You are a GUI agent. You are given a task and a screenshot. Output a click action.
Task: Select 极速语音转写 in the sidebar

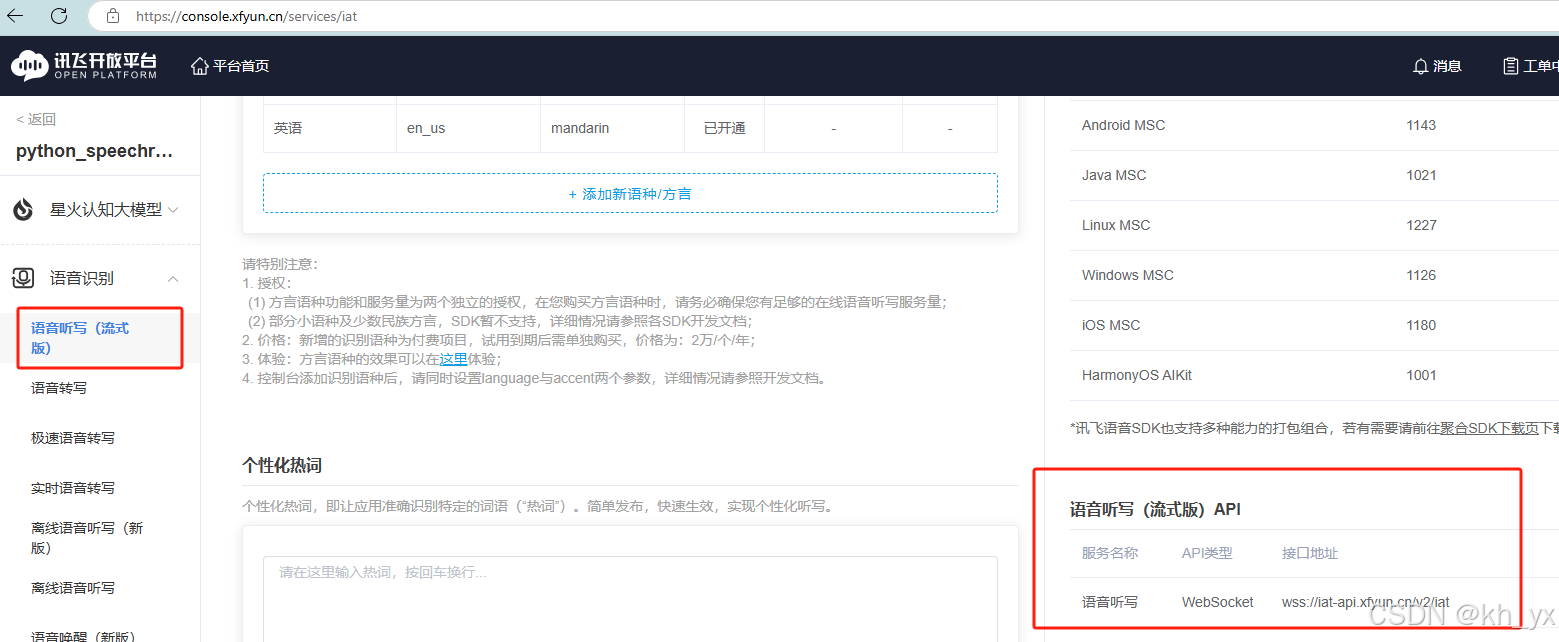tap(73, 438)
